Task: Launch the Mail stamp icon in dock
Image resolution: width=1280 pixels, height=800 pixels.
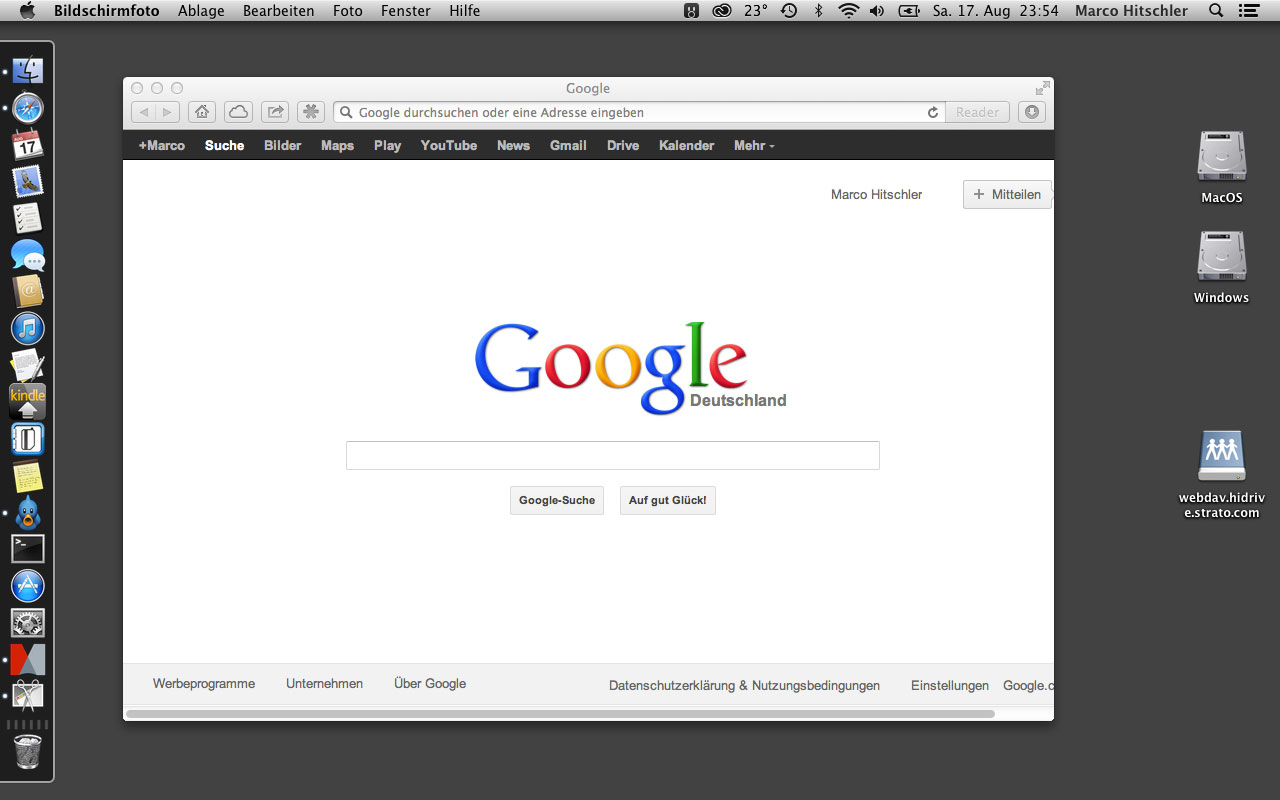Action: tap(28, 182)
